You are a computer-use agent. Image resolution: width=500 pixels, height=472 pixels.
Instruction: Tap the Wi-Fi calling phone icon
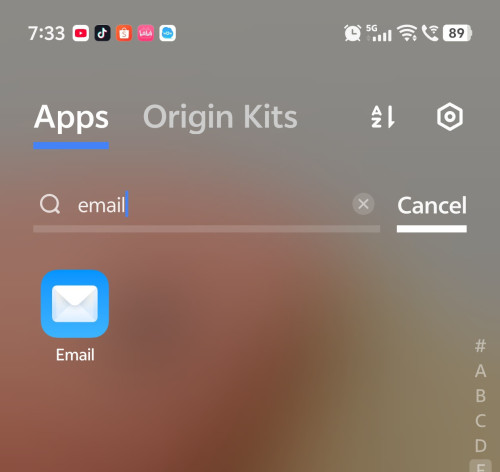(x=430, y=33)
